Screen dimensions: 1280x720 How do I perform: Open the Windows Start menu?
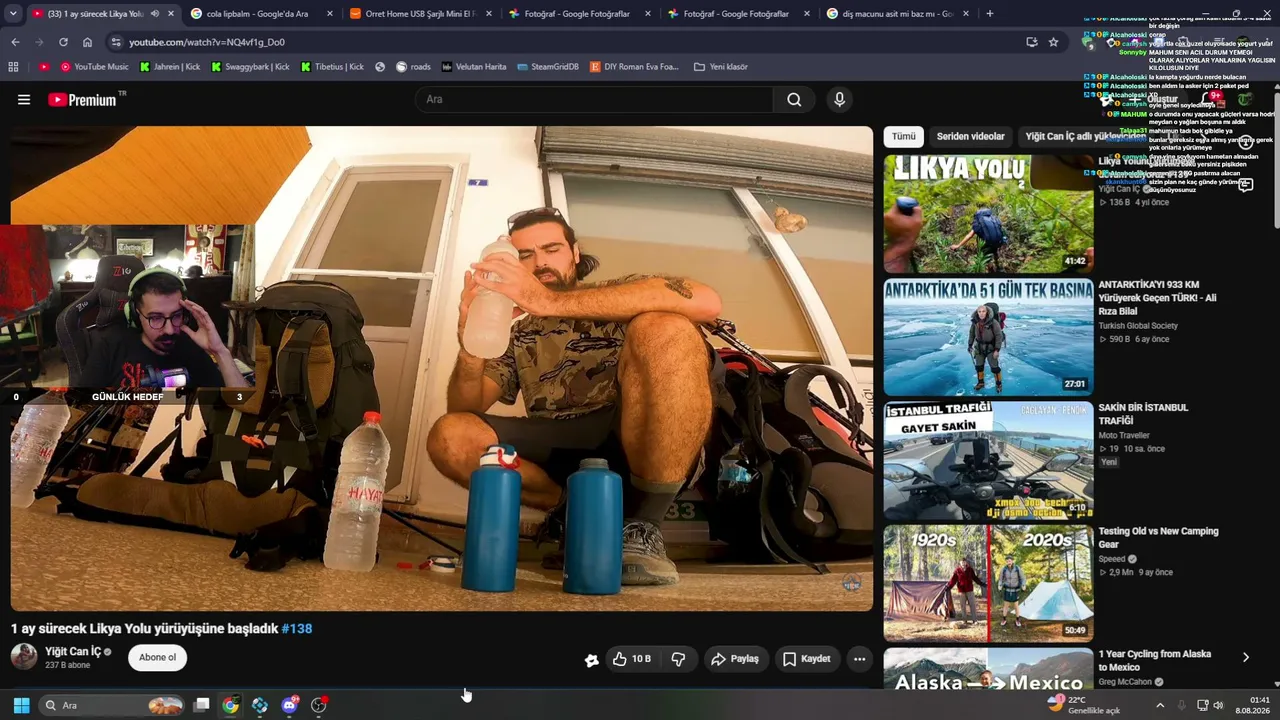[x=21, y=705]
